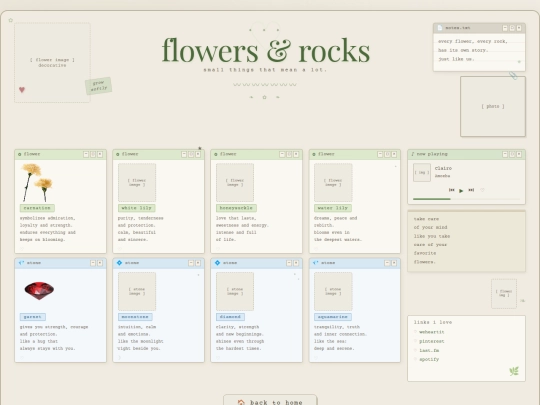The width and height of the screenshot is (540, 405).
Task: Play the Clairo track
Action: (461, 190)
